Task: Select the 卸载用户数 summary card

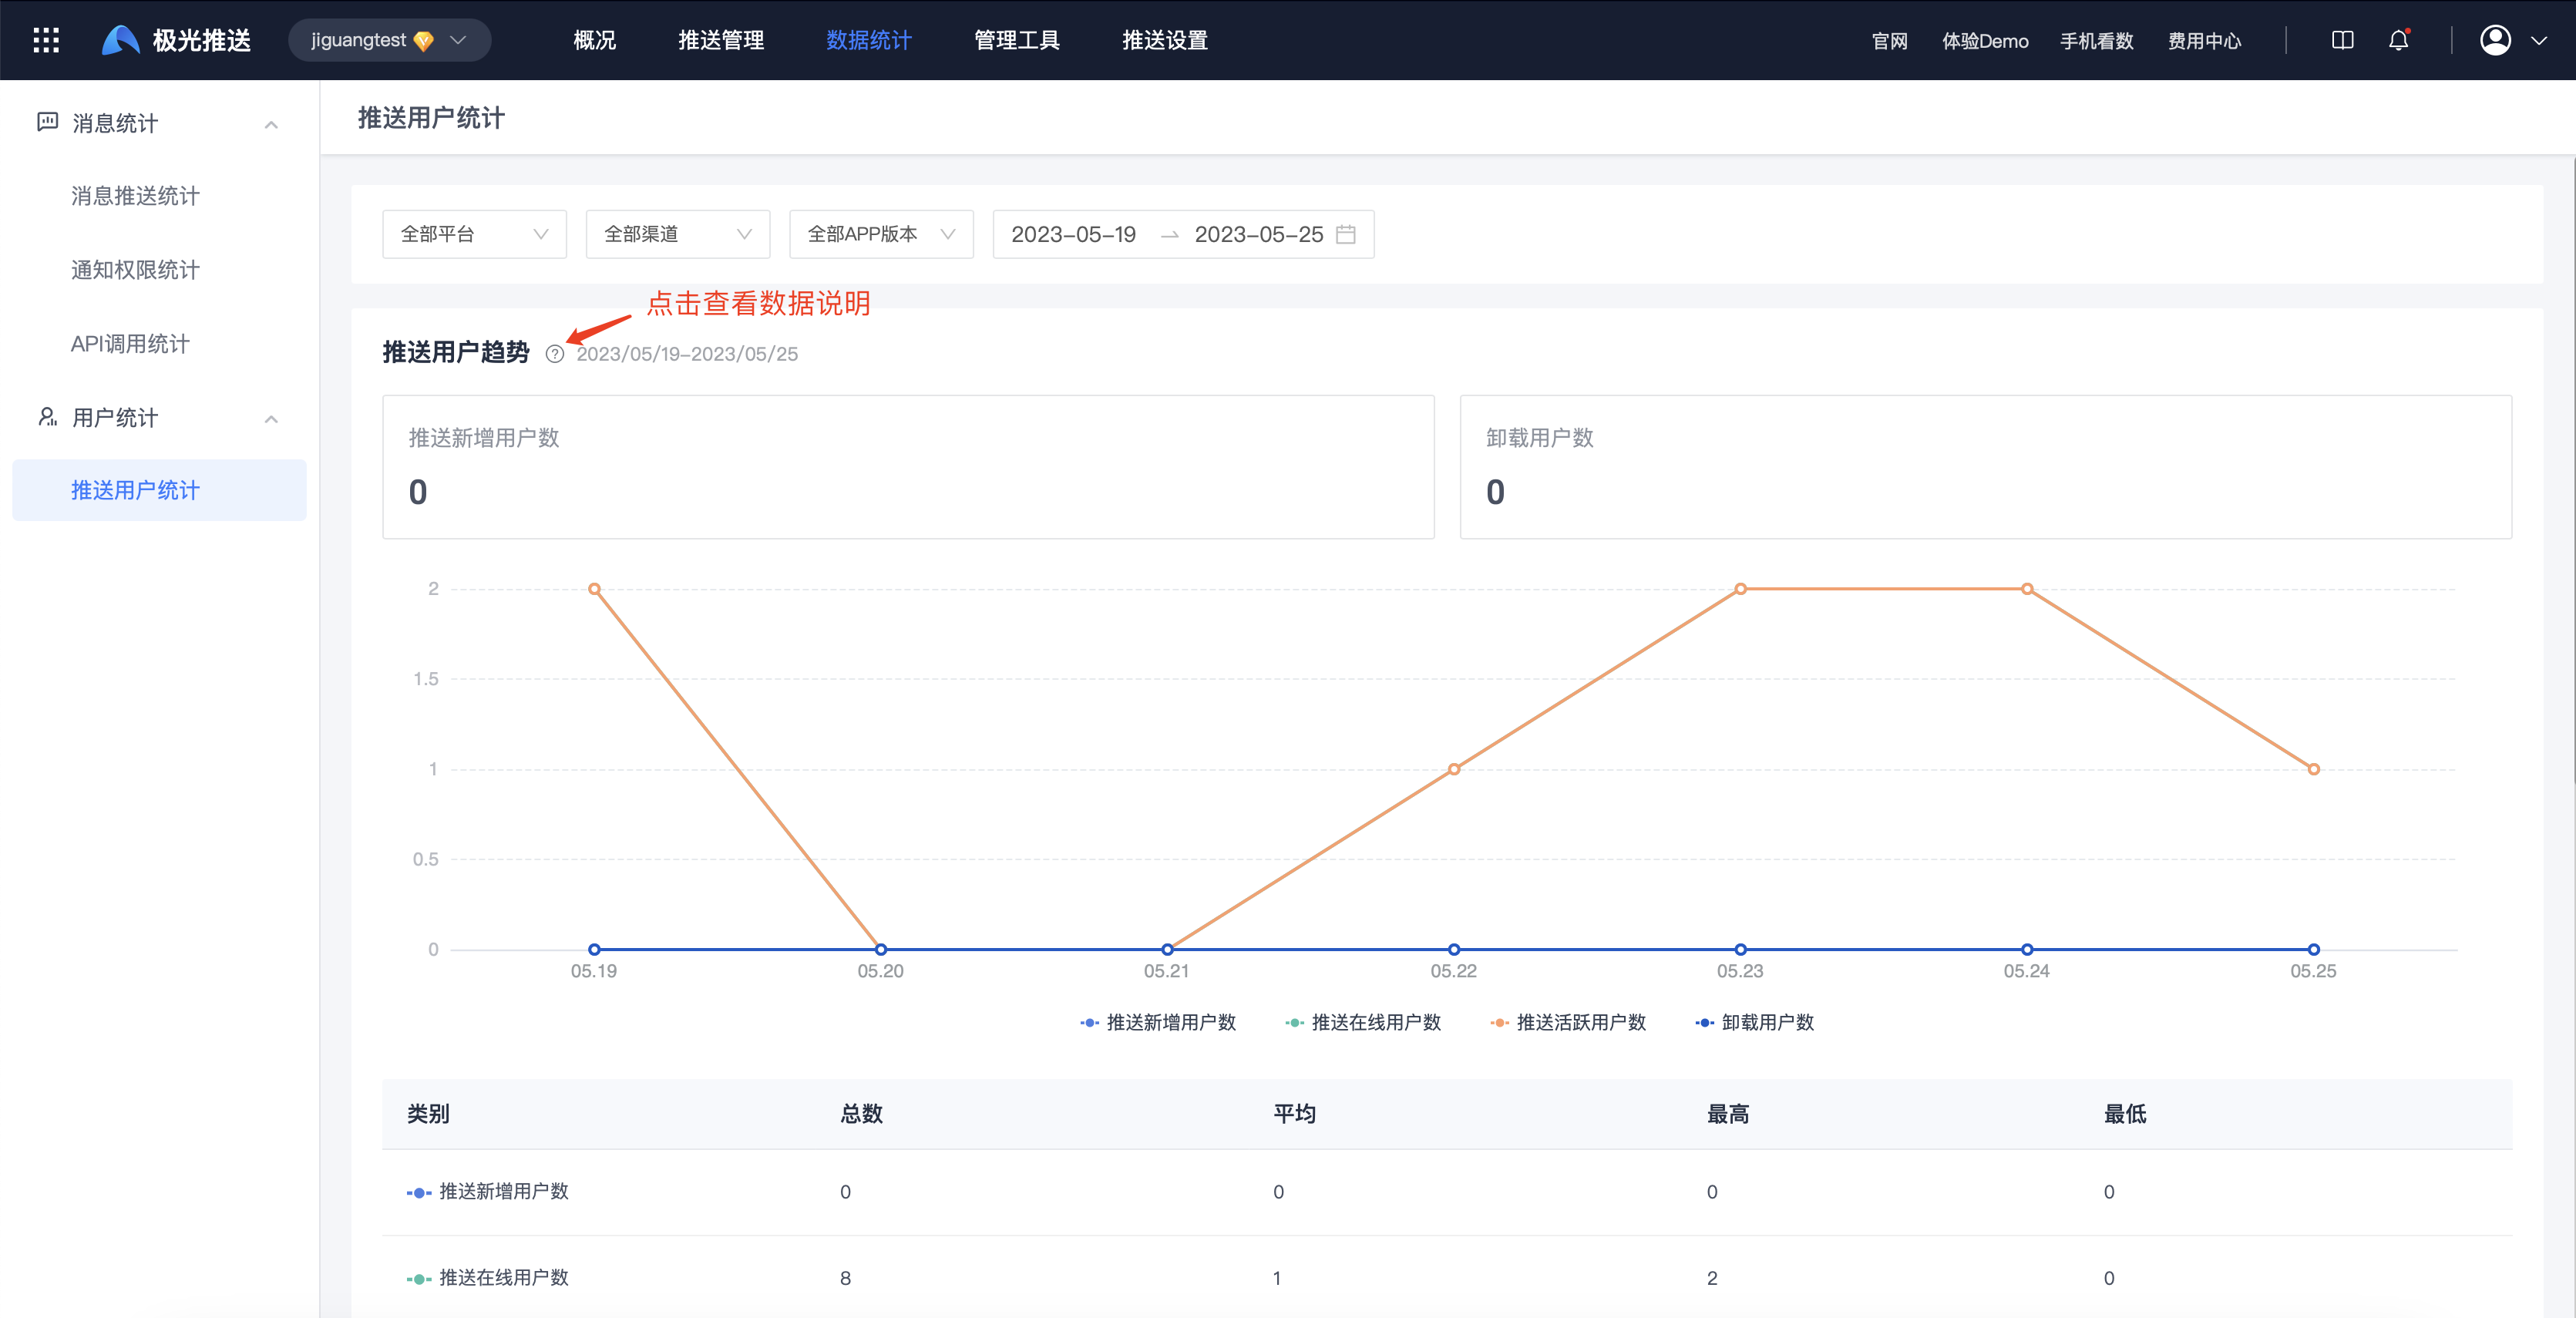Action: [1986, 467]
